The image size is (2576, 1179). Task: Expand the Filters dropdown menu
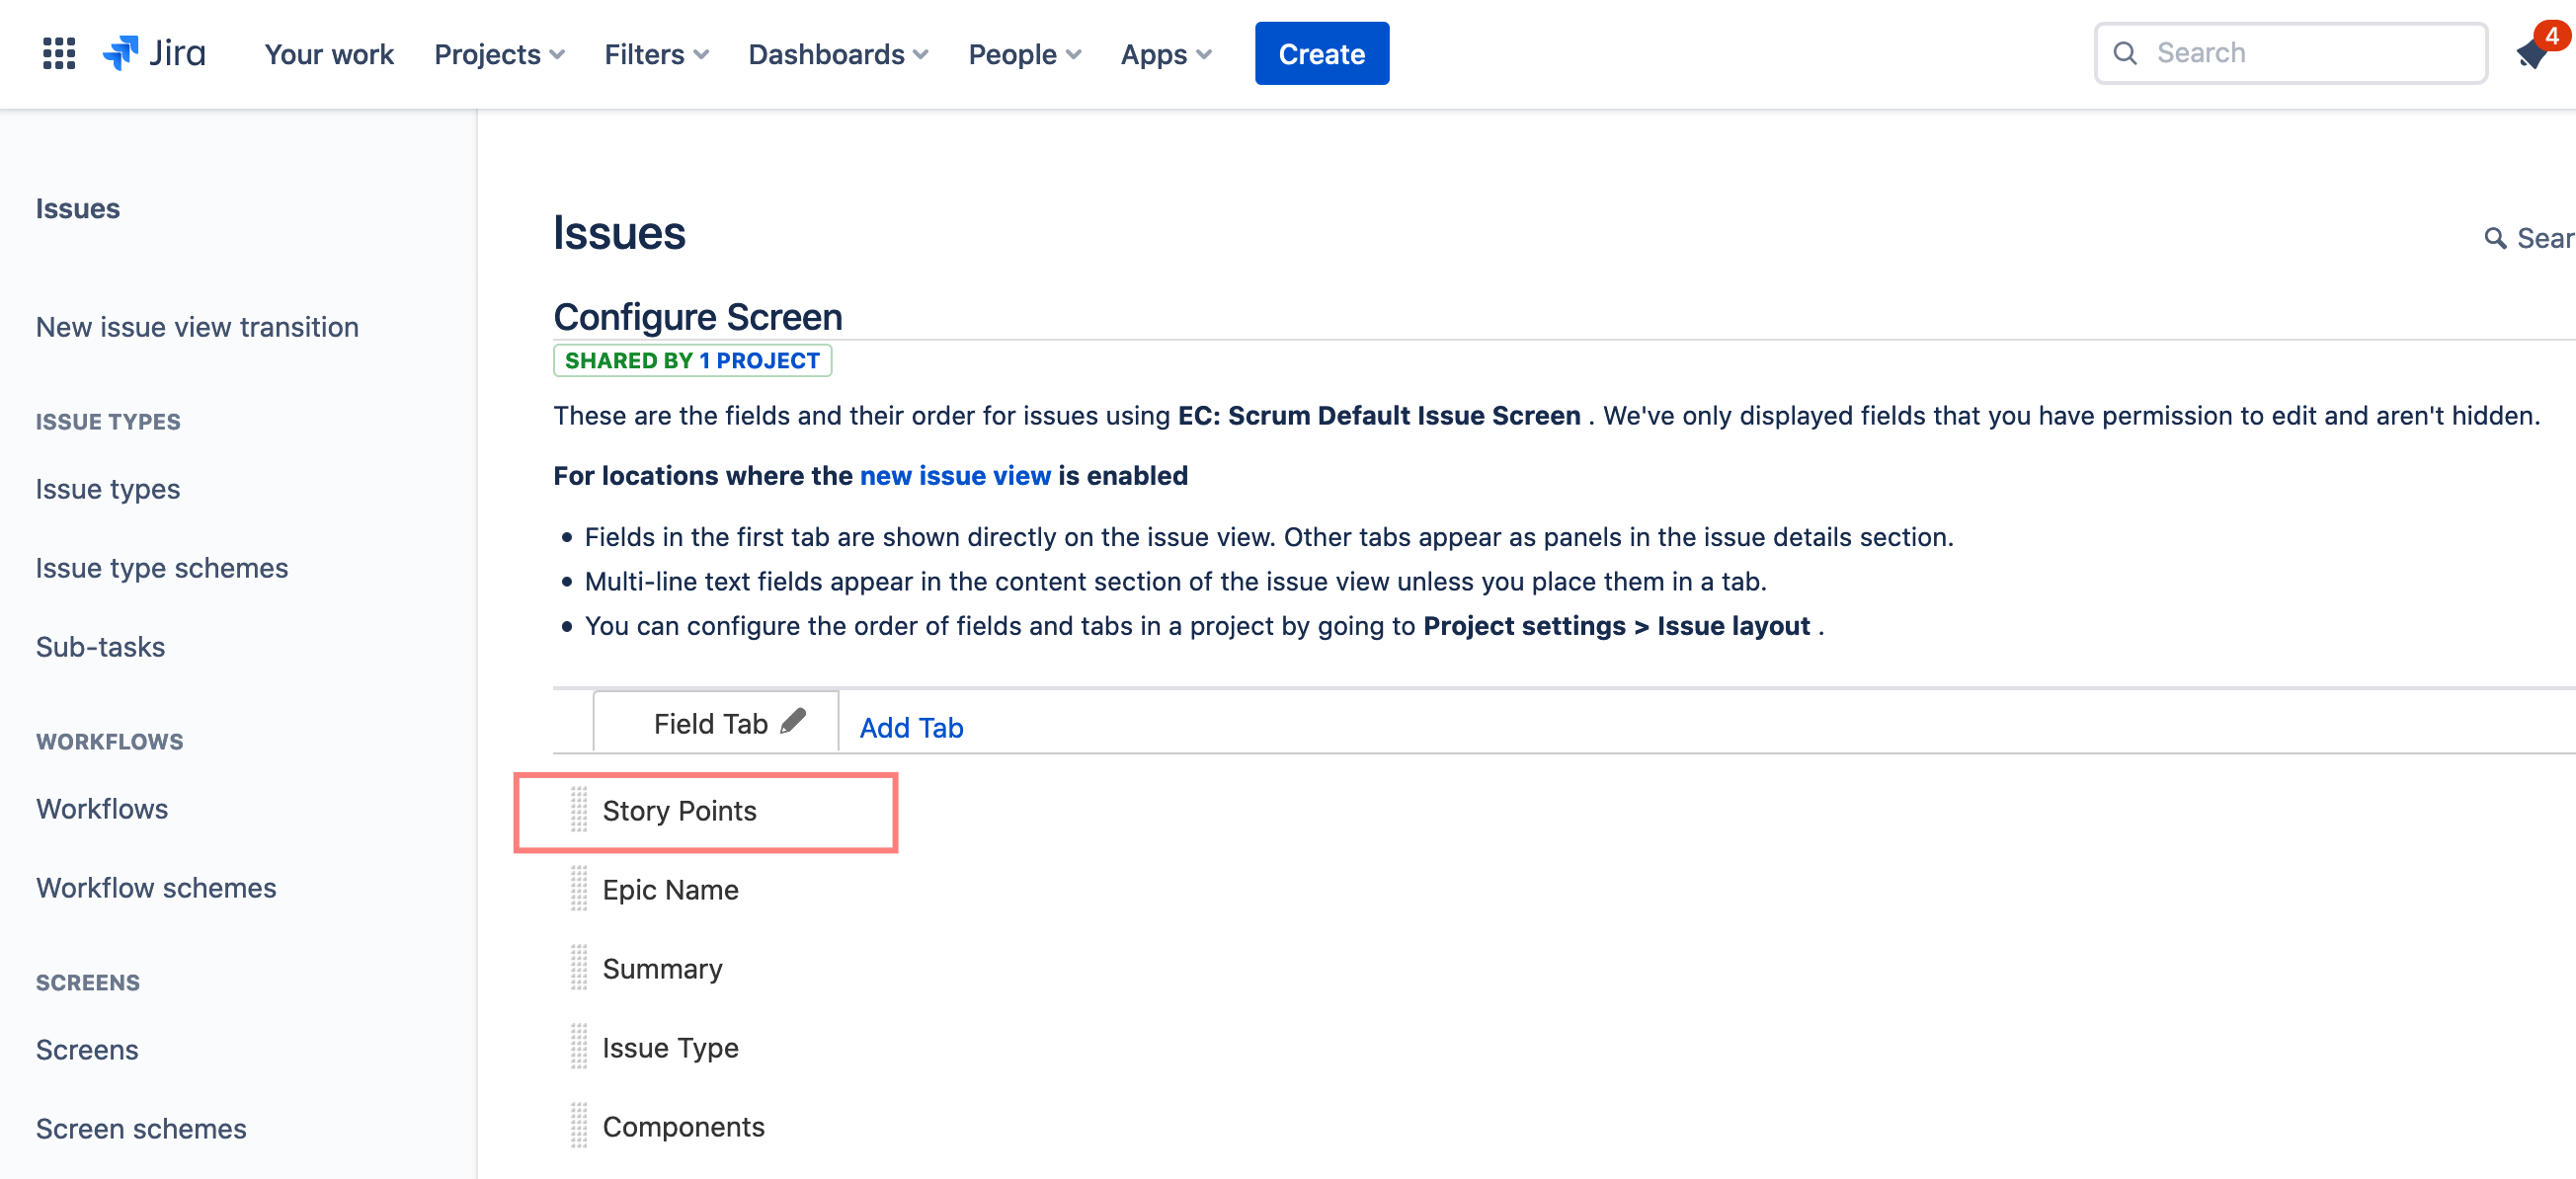[x=656, y=54]
